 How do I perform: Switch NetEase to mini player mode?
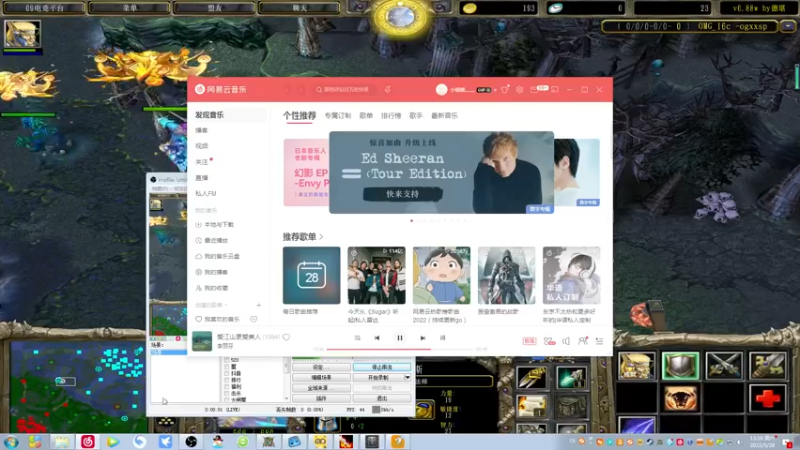tap(555, 89)
